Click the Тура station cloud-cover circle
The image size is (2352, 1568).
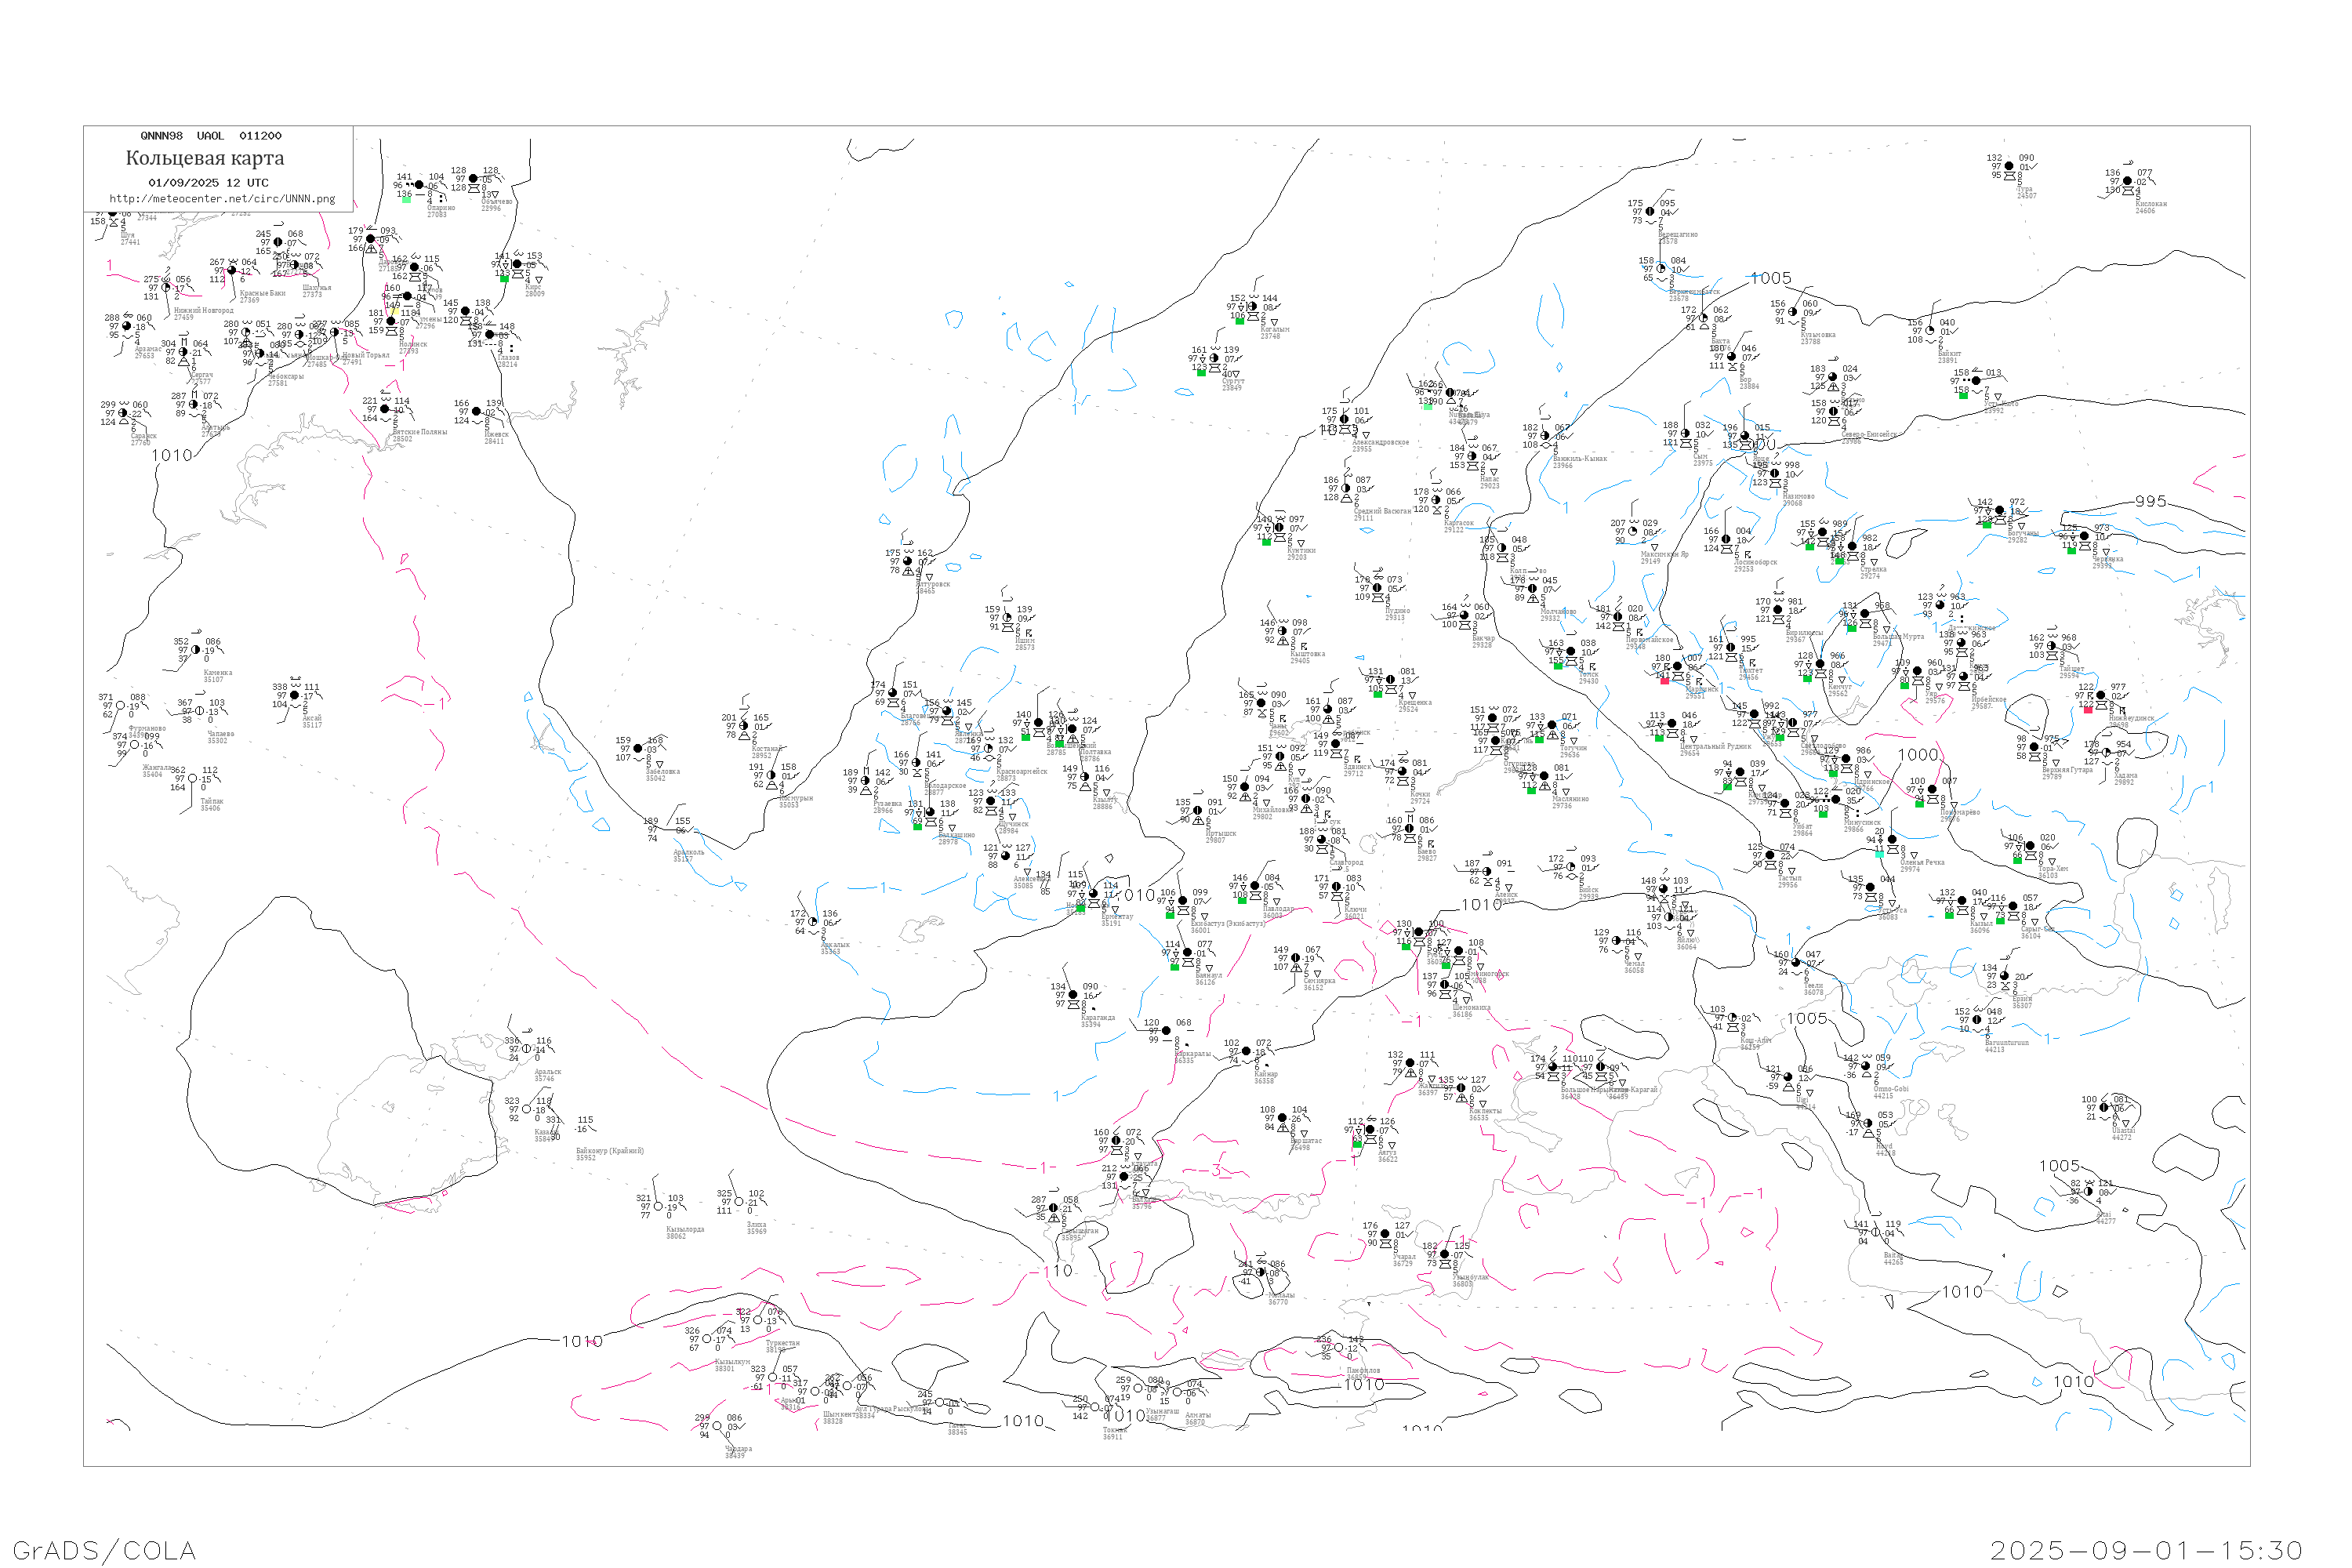tap(2009, 167)
